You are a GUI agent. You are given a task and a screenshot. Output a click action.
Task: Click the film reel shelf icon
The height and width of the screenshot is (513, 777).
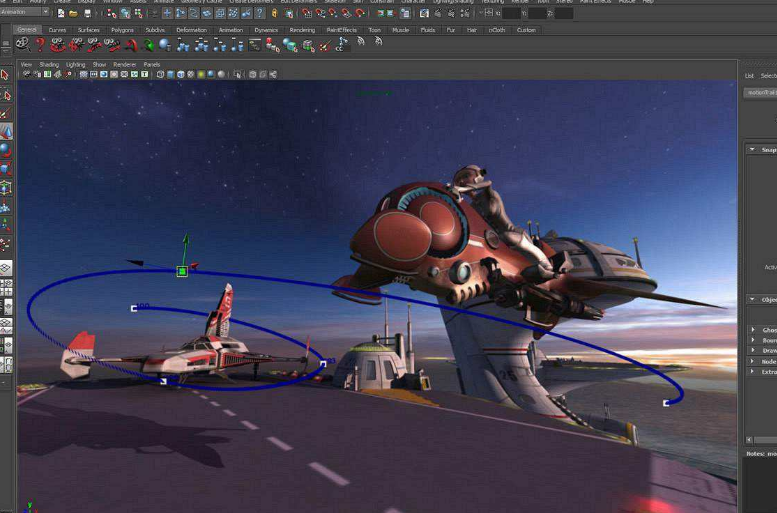point(22,45)
